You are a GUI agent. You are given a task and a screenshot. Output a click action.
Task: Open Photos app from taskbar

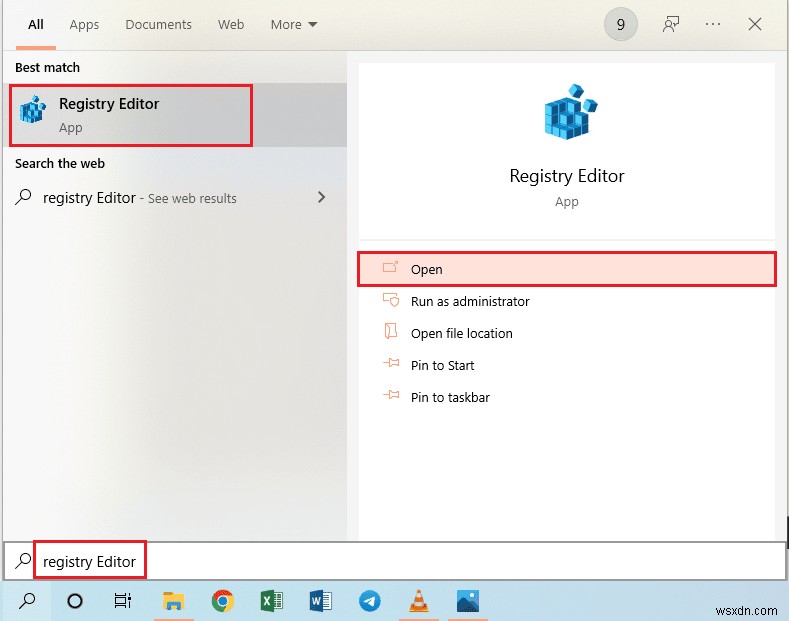click(468, 601)
